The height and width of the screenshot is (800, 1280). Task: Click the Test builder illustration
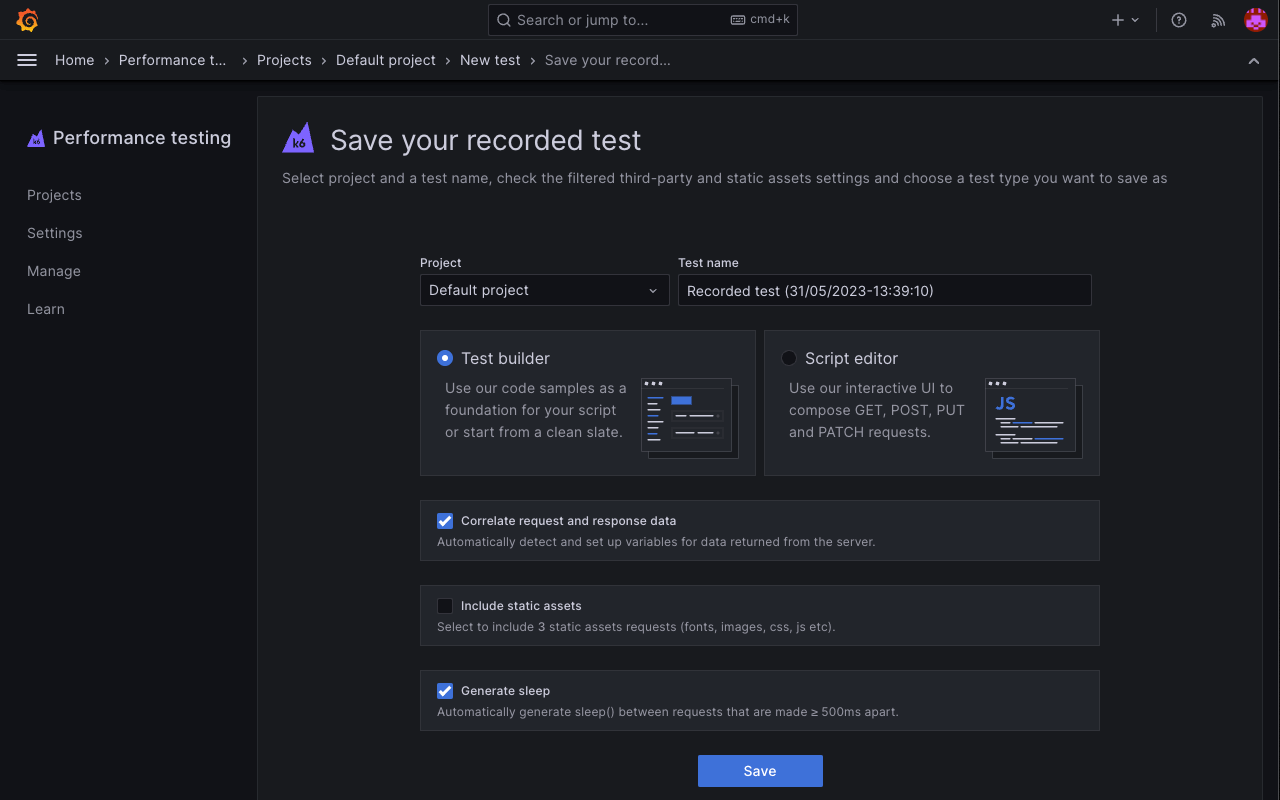[689, 418]
